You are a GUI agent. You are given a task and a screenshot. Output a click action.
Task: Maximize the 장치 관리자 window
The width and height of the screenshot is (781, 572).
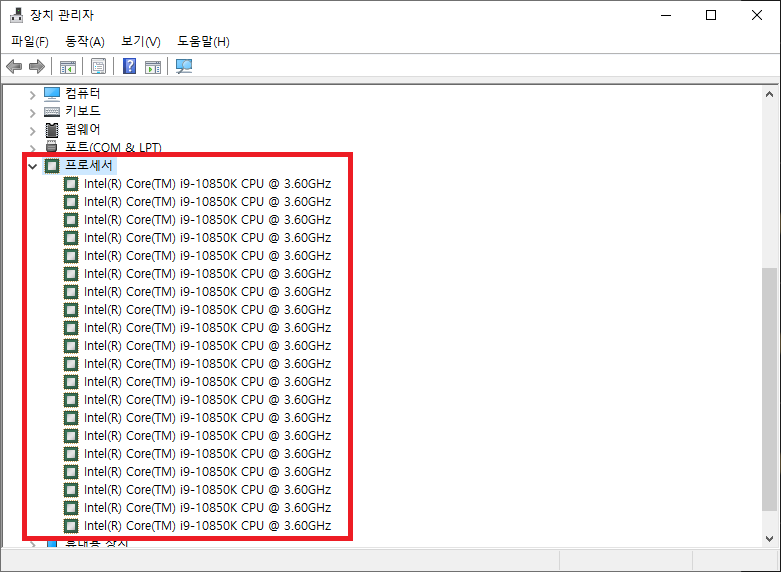tap(711, 15)
